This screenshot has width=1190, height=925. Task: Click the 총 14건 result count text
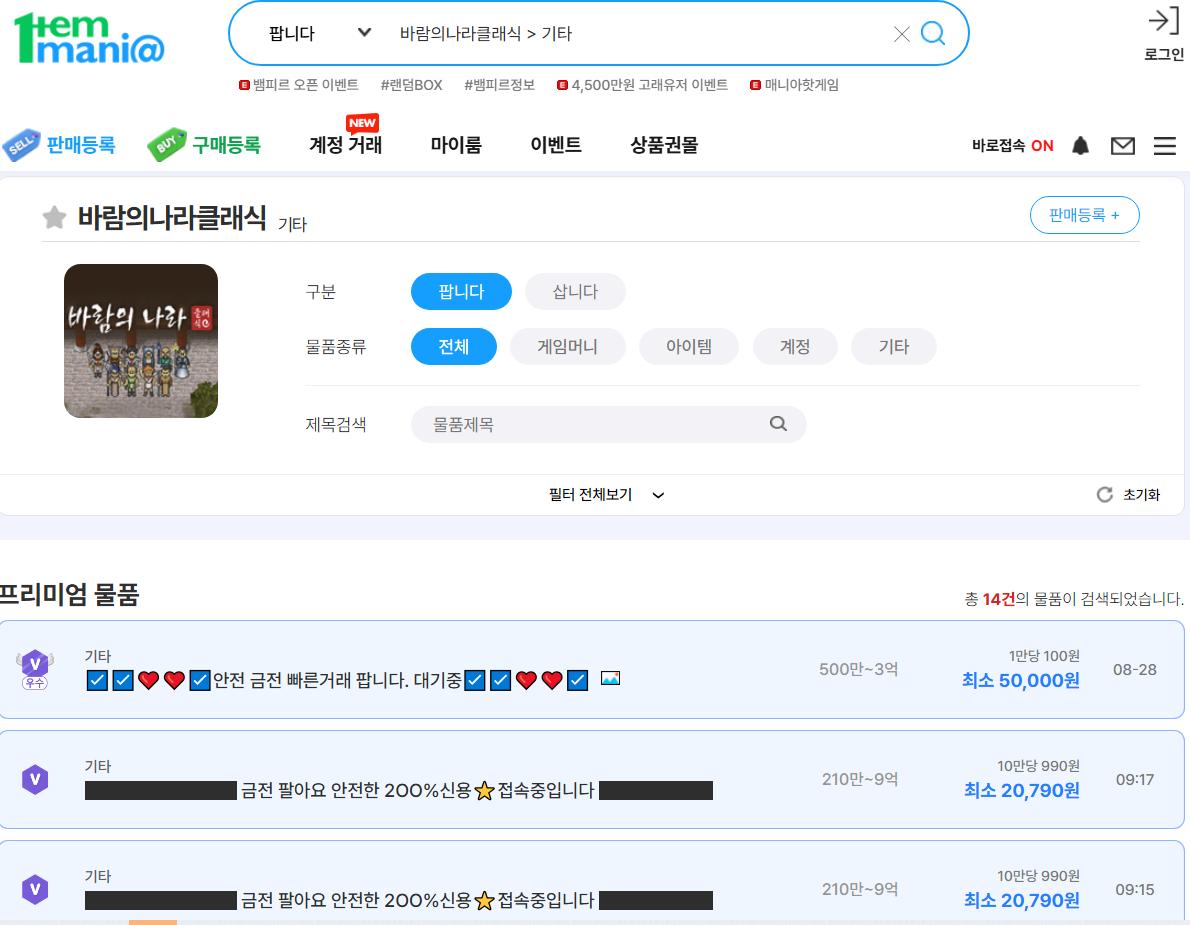1074,599
